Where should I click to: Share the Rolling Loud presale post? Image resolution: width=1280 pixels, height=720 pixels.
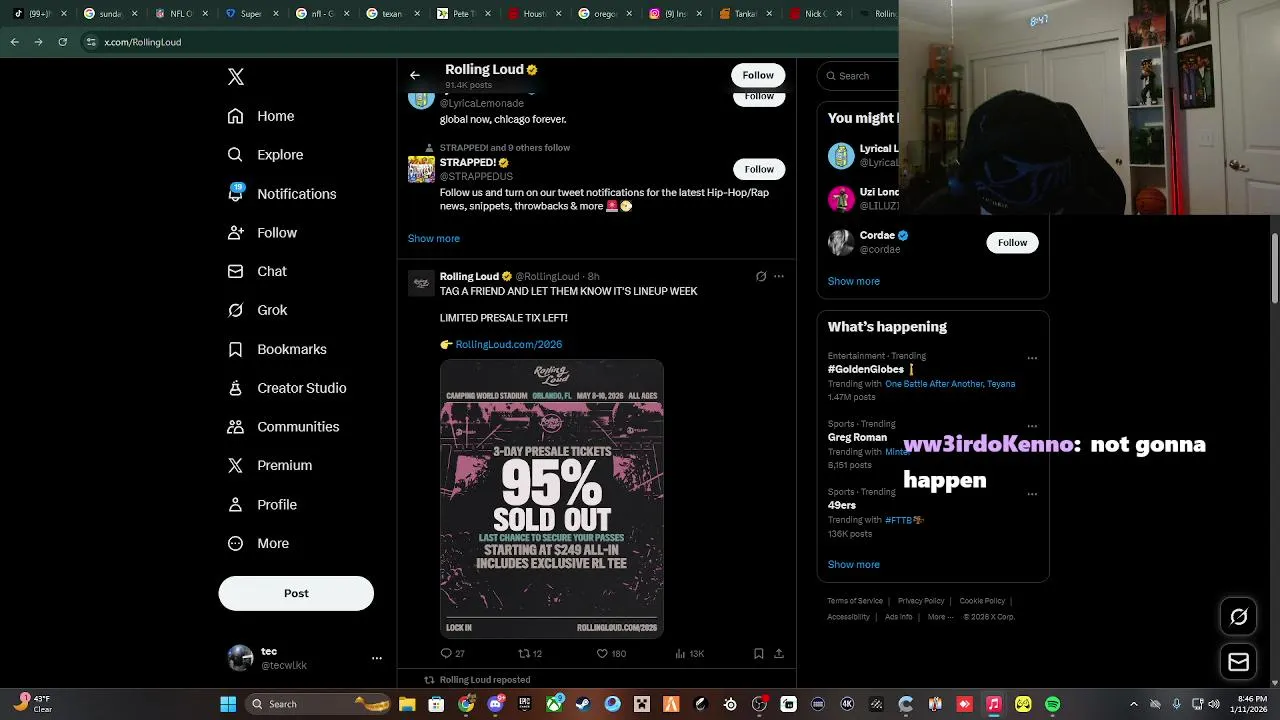pos(779,653)
